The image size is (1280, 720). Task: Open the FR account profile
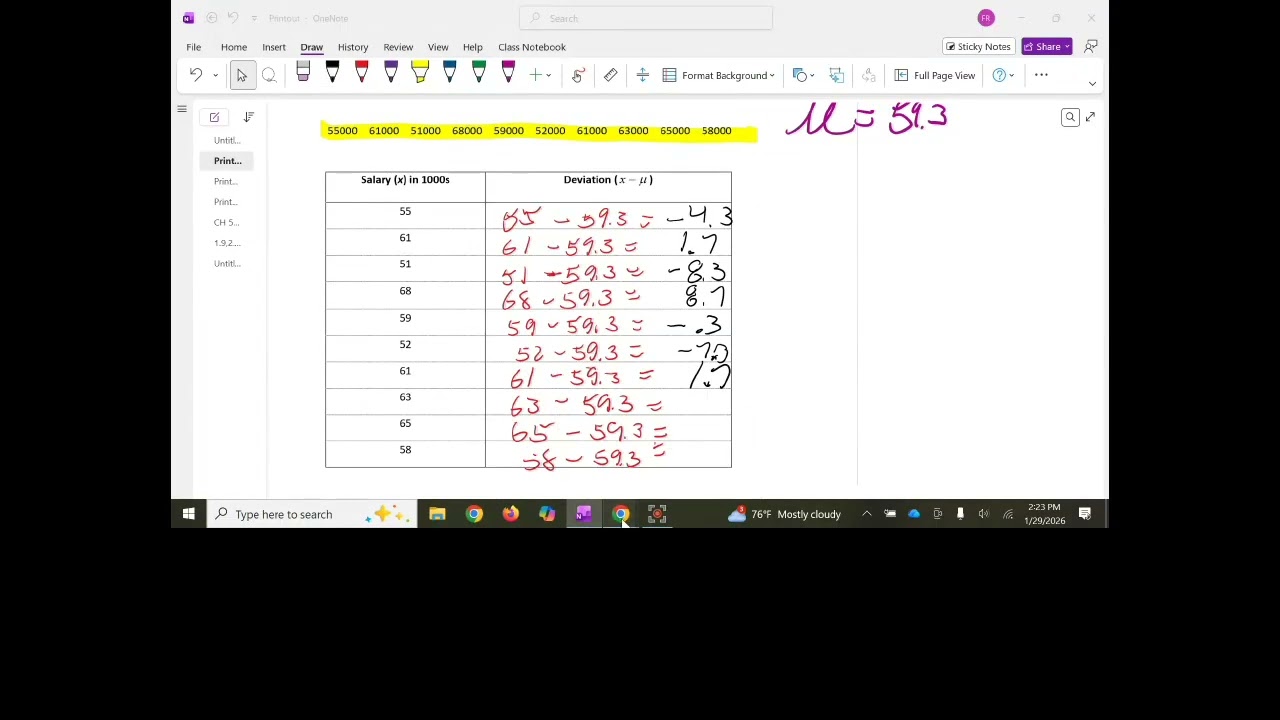[x=986, y=18]
